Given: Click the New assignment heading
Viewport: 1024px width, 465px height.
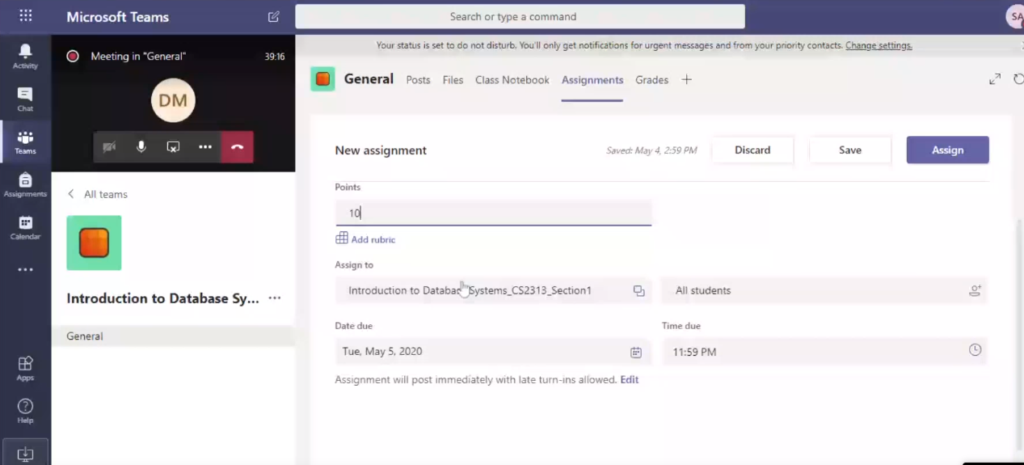Looking at the screenshot, I should point(381,150).
